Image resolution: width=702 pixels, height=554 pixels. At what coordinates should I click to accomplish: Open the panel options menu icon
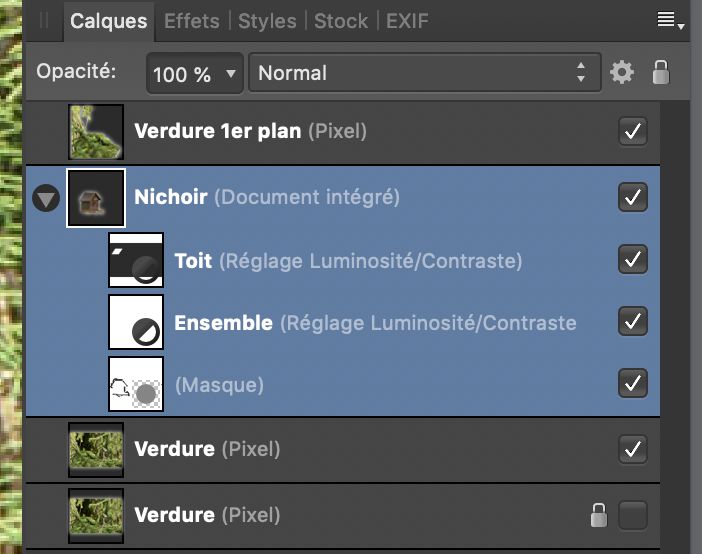(670, 20)
